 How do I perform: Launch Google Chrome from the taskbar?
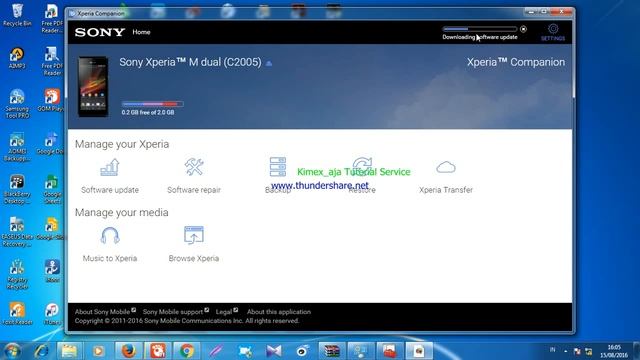click(x=187, y=351)
